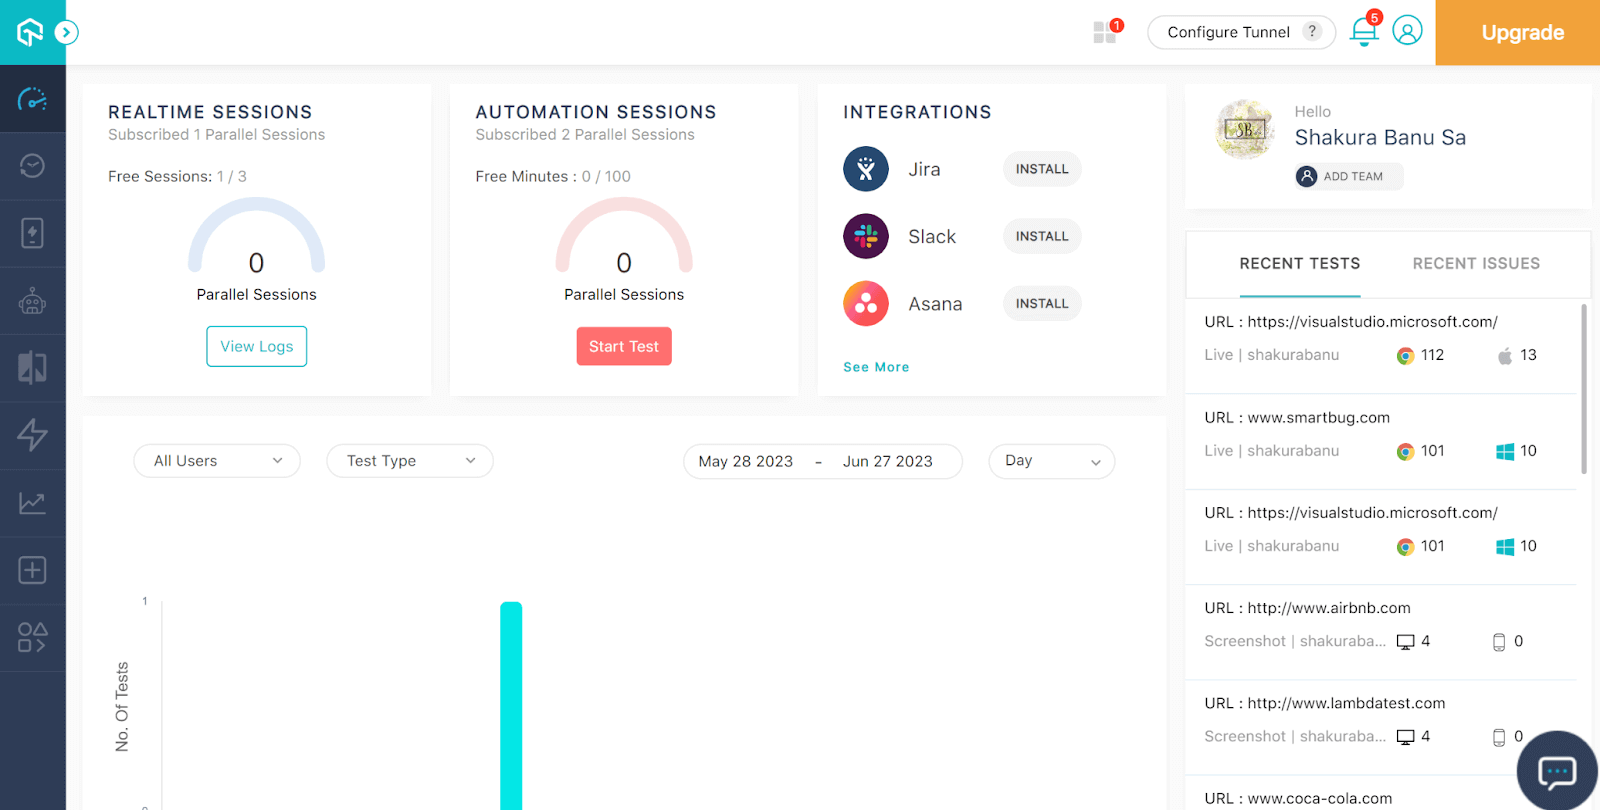Open the Test Type dropdown
Screen dimensions: 1600x810
click(410, 461)
